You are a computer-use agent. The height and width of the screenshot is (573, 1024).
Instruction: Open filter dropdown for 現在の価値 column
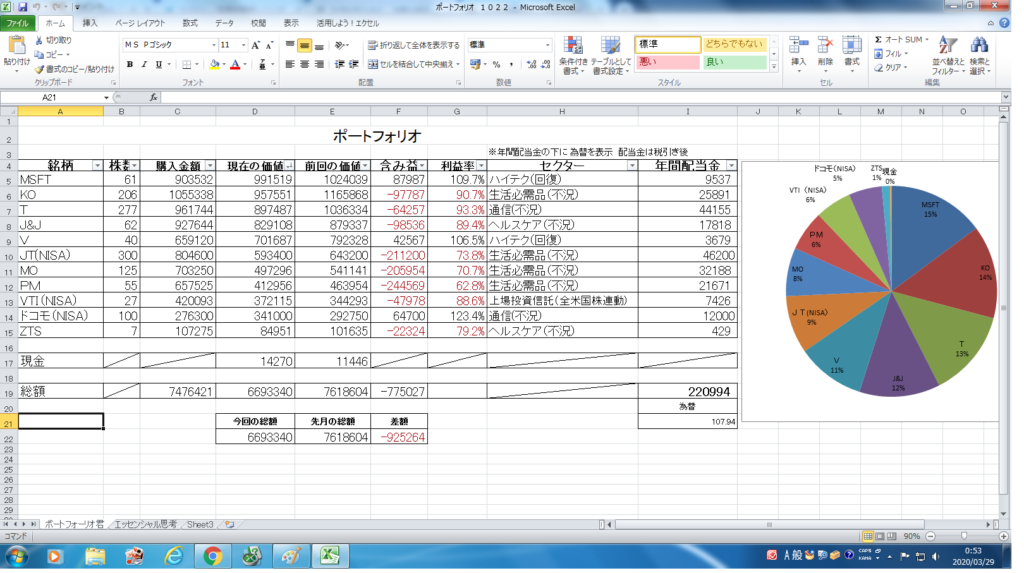289,166
